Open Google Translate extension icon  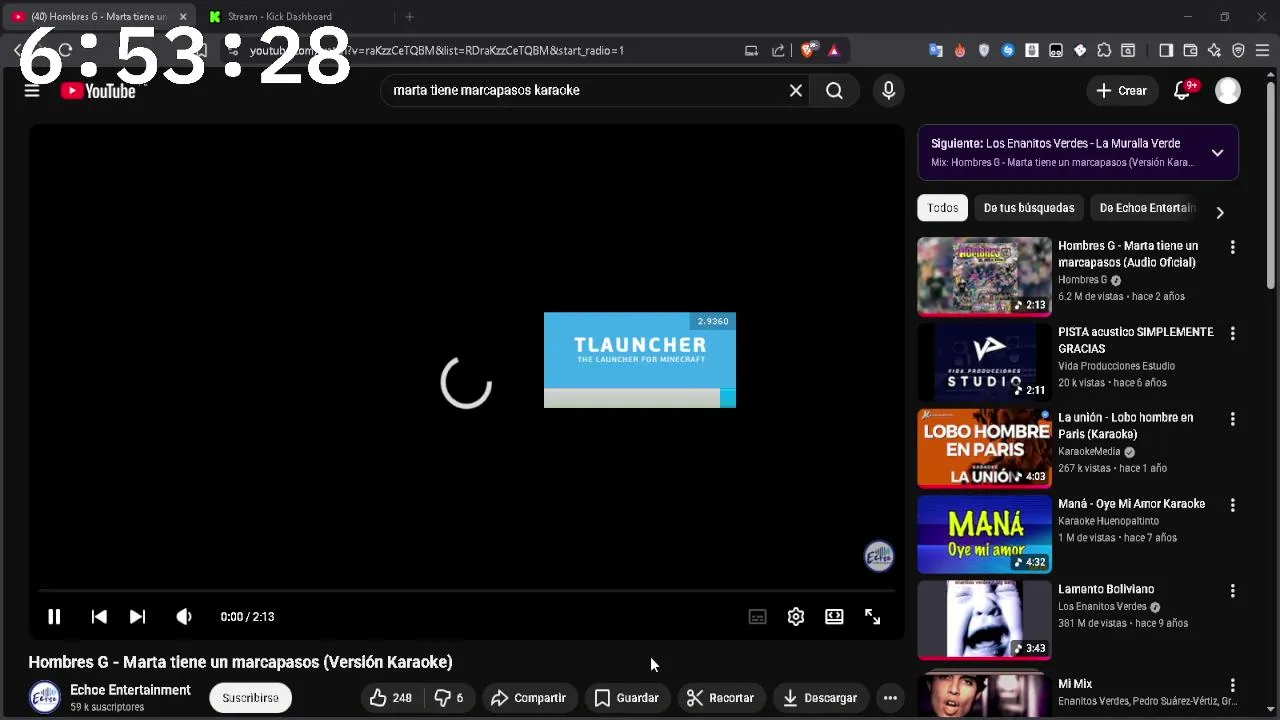pyautogui.click(x=936, y=50)
